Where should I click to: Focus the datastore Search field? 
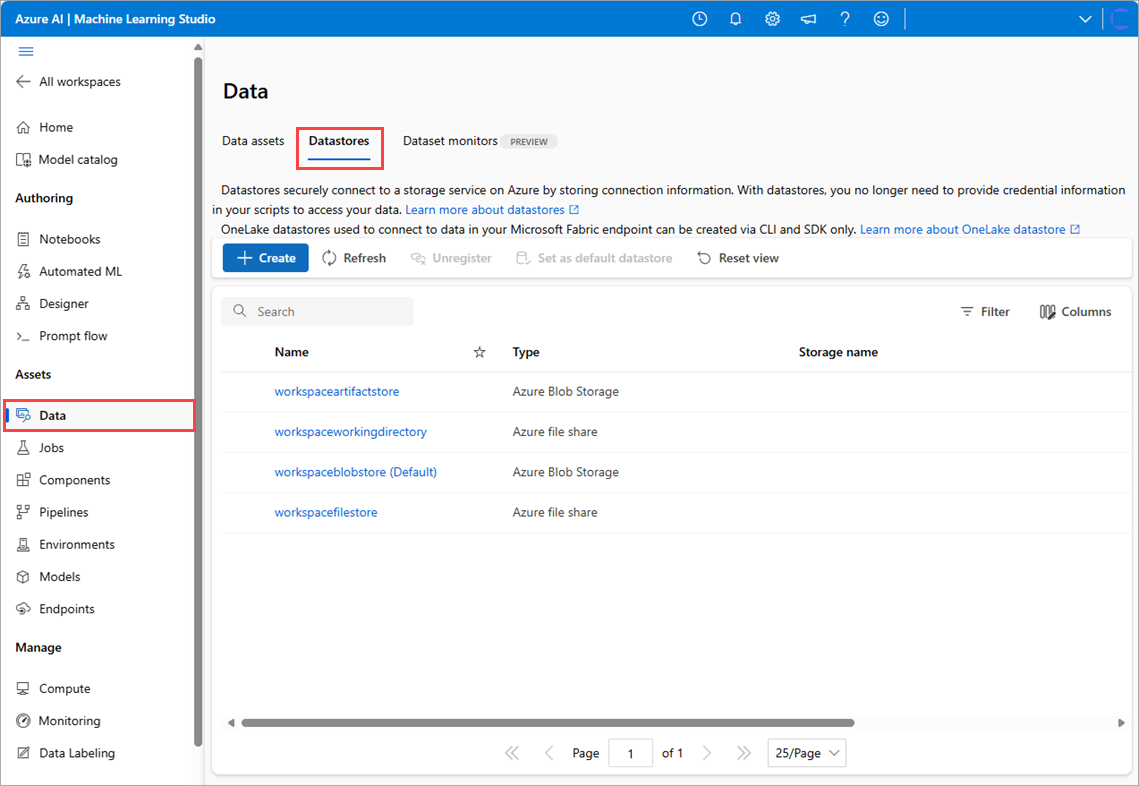317,312
